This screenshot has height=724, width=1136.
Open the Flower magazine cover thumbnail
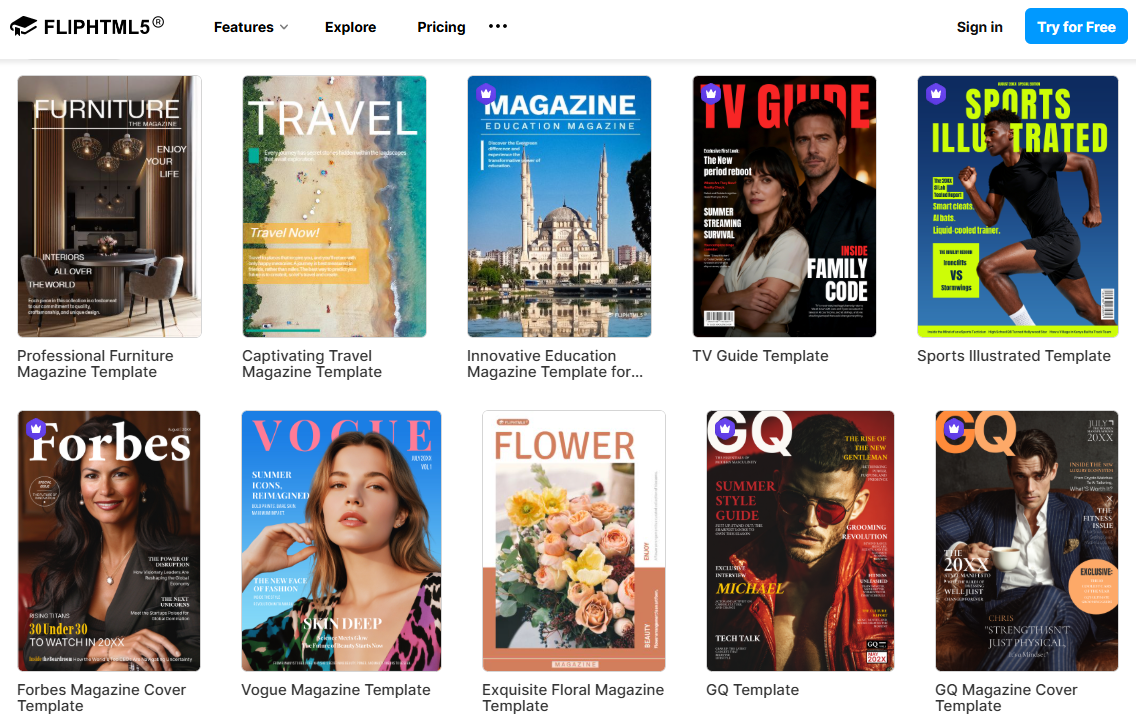[574, 541]
